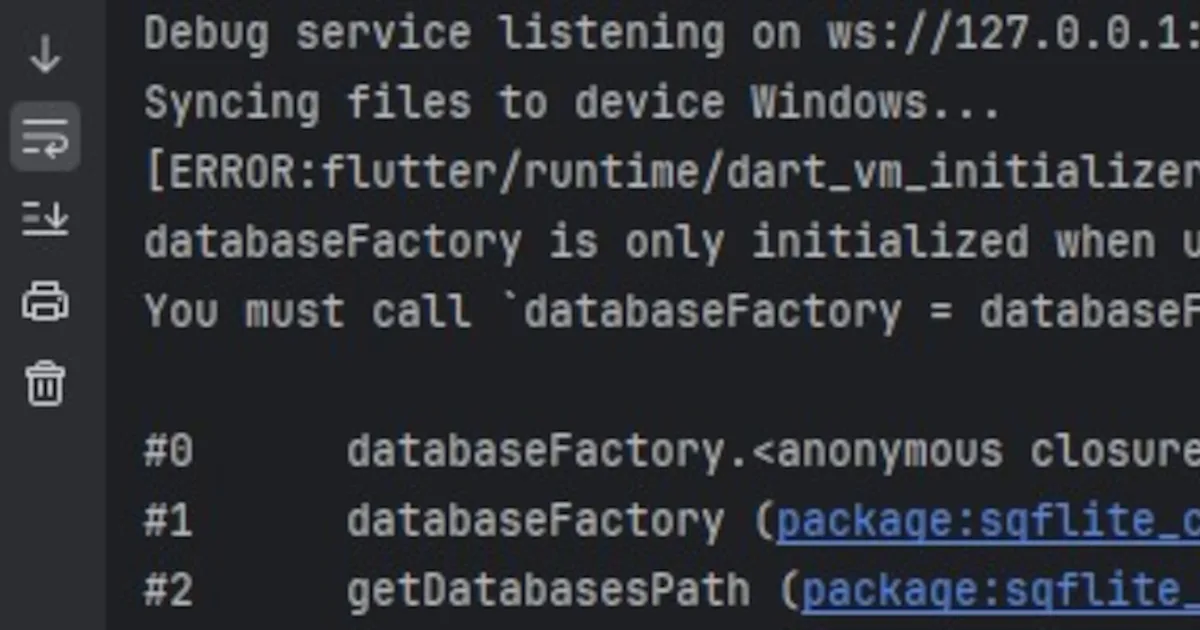Open the package:sqflite link in frame #2

coord(1001,591)
